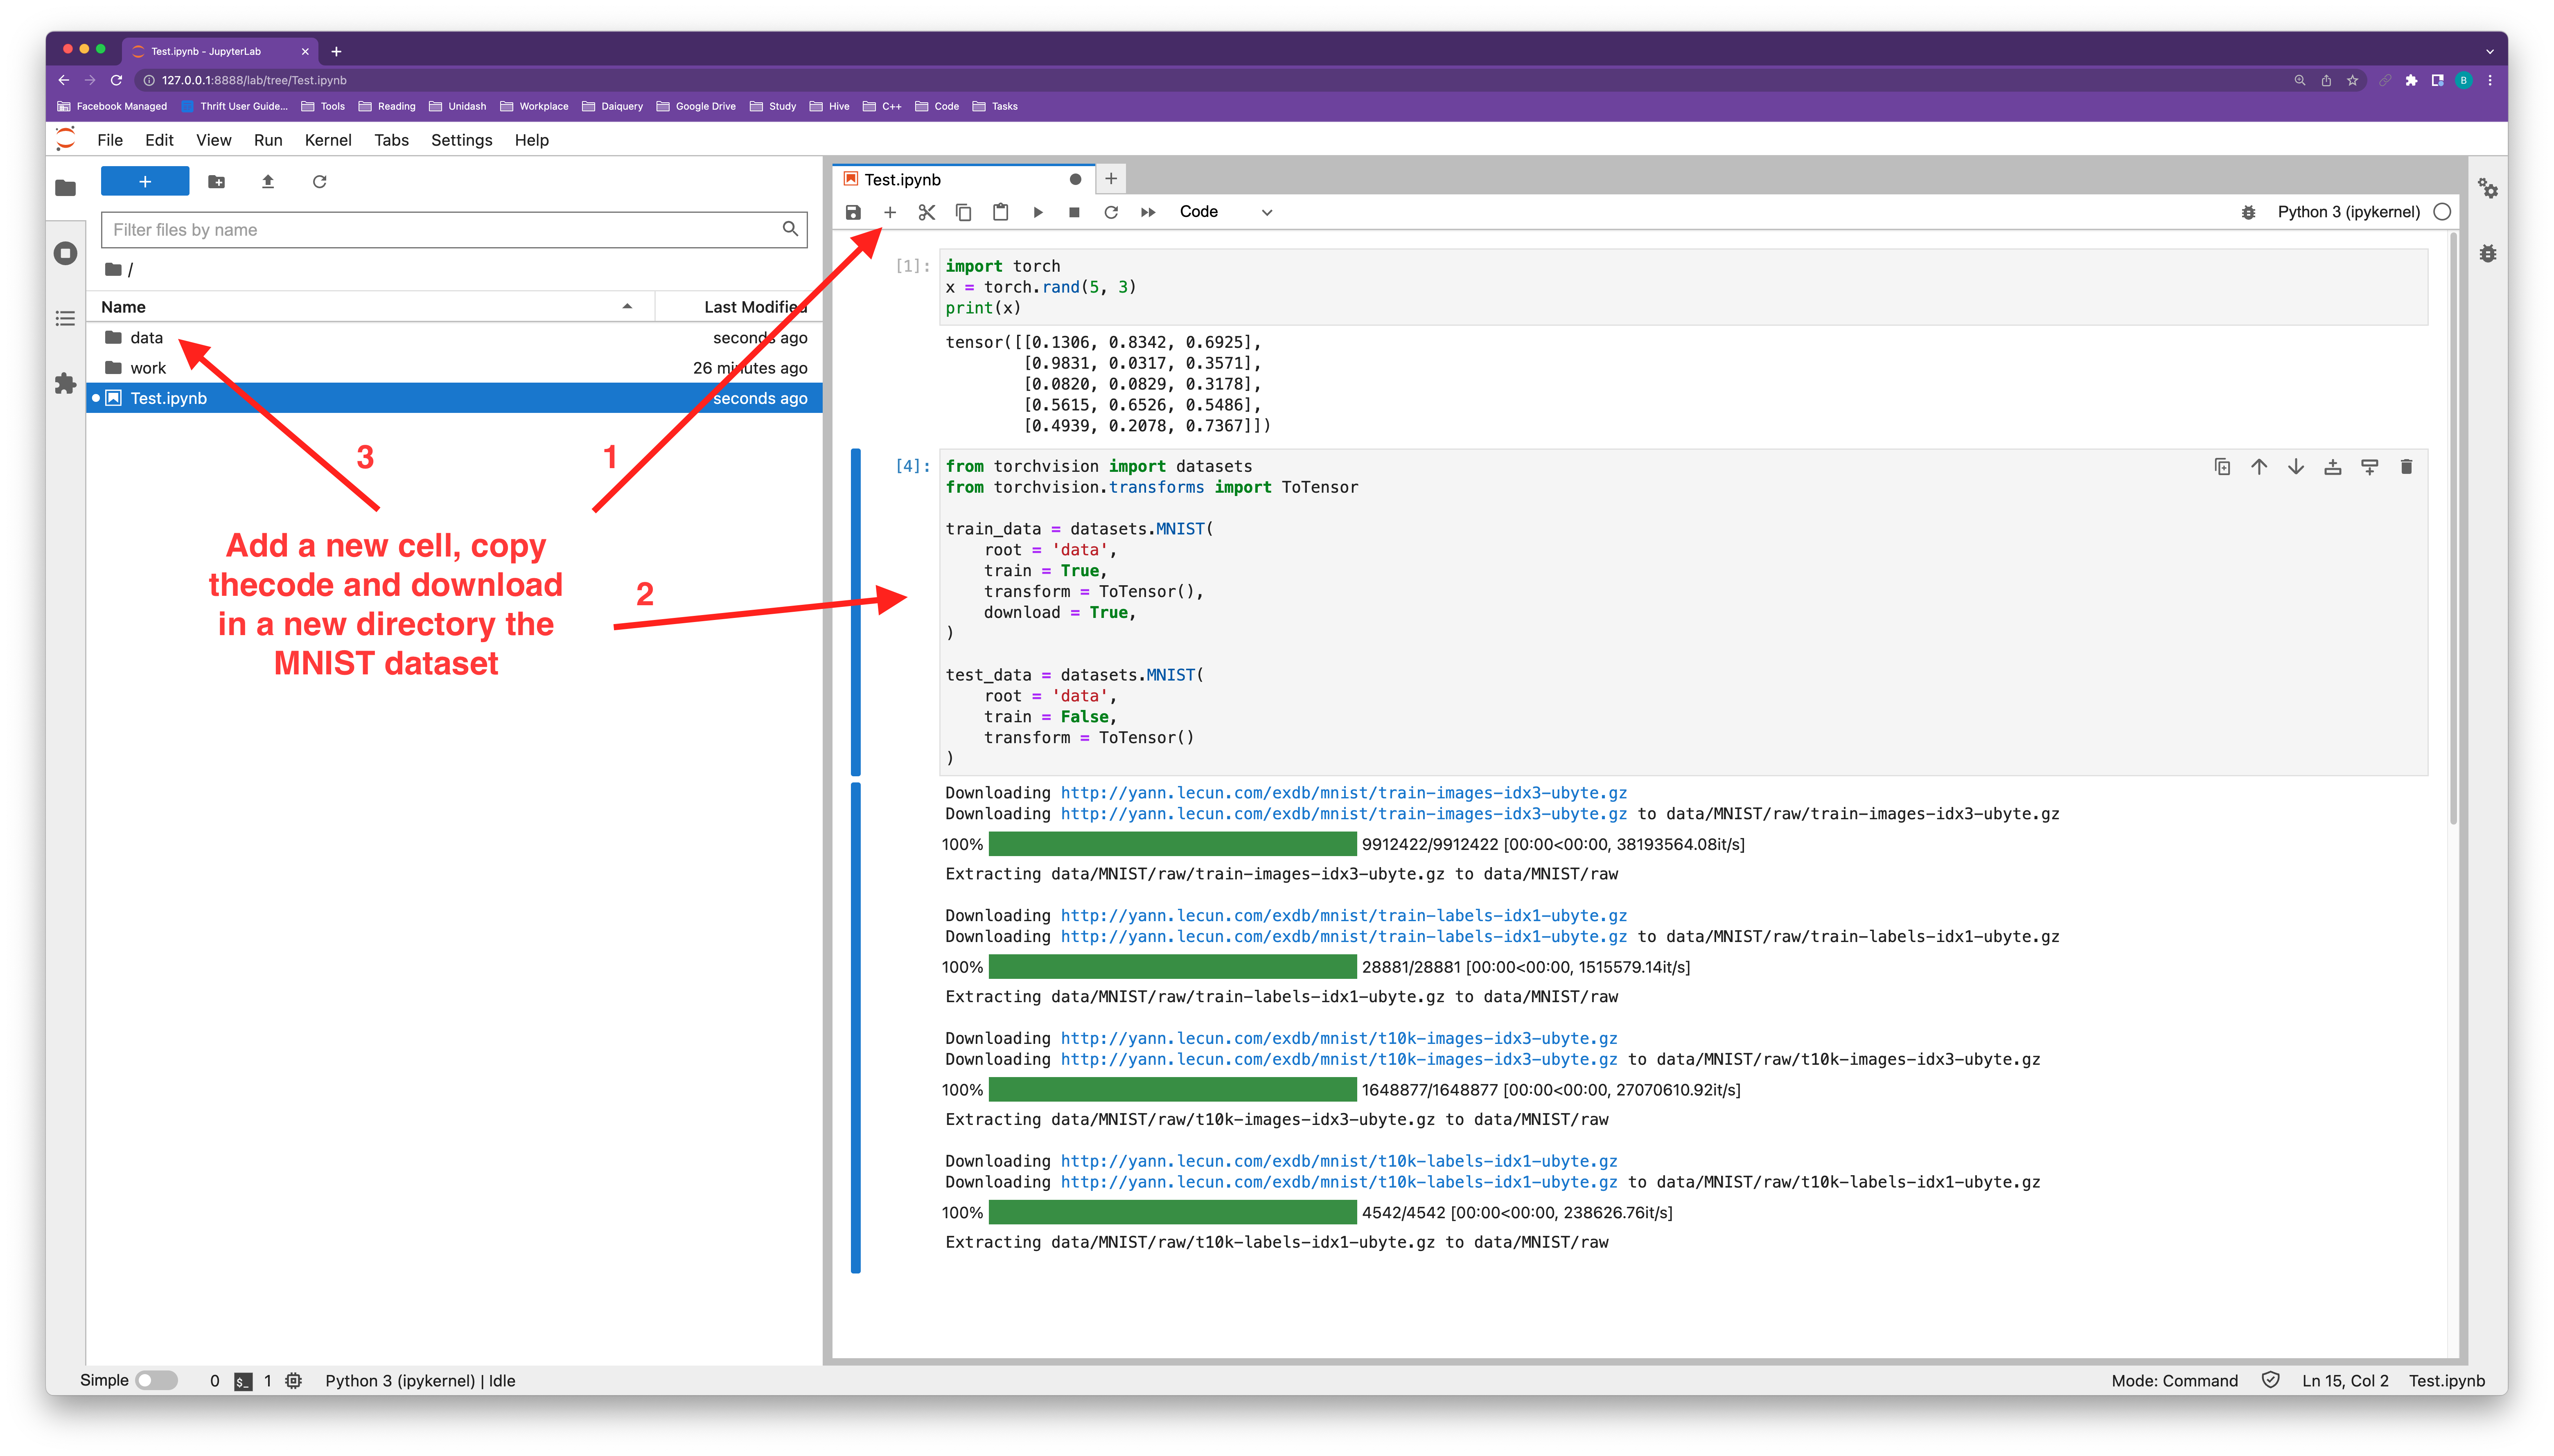Open the Kernel menu
The image size is (2554, 1456).
pos(328,140)
